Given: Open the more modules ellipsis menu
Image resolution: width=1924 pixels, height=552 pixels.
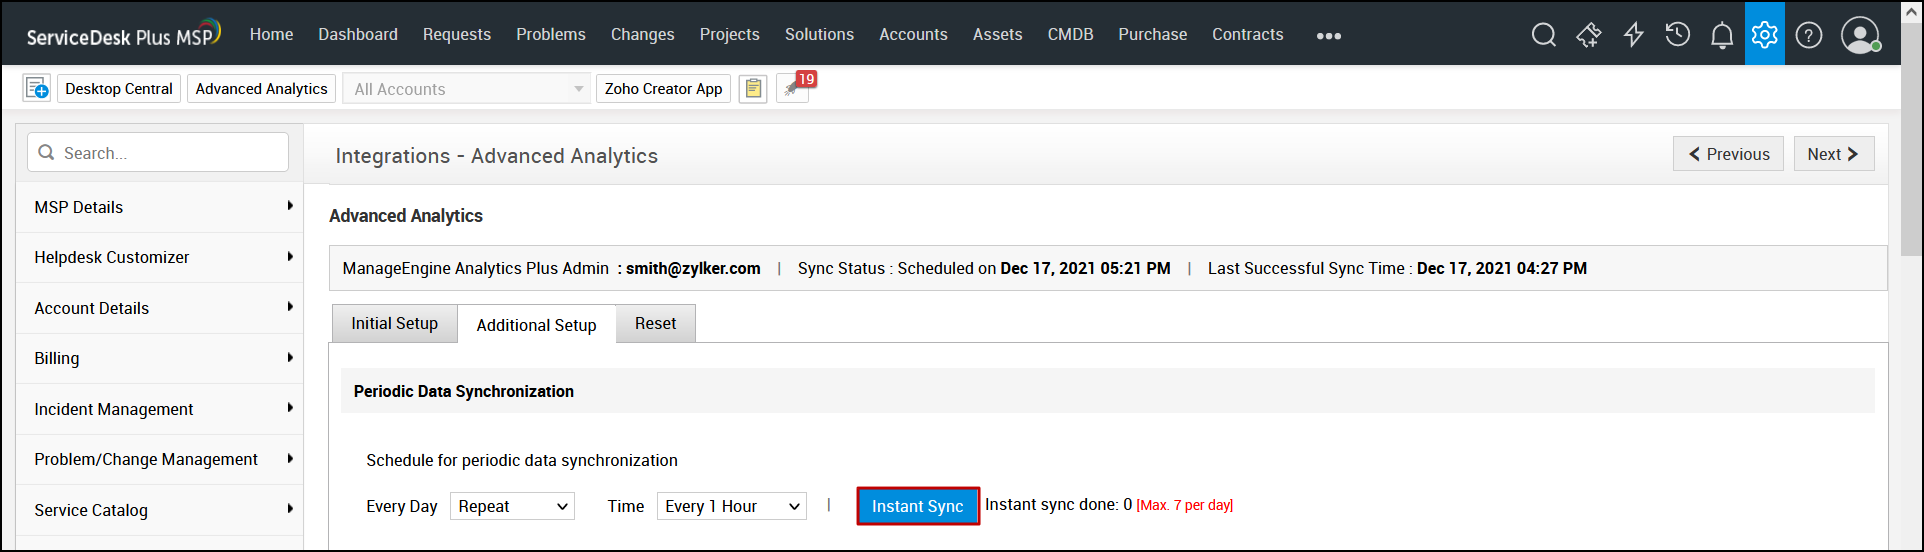Looking at the screenshot, I should pyautogui.click(x=1329, y=35).
